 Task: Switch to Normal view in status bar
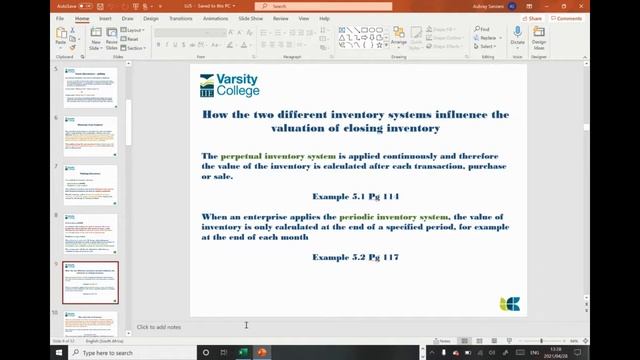point(464,341)
